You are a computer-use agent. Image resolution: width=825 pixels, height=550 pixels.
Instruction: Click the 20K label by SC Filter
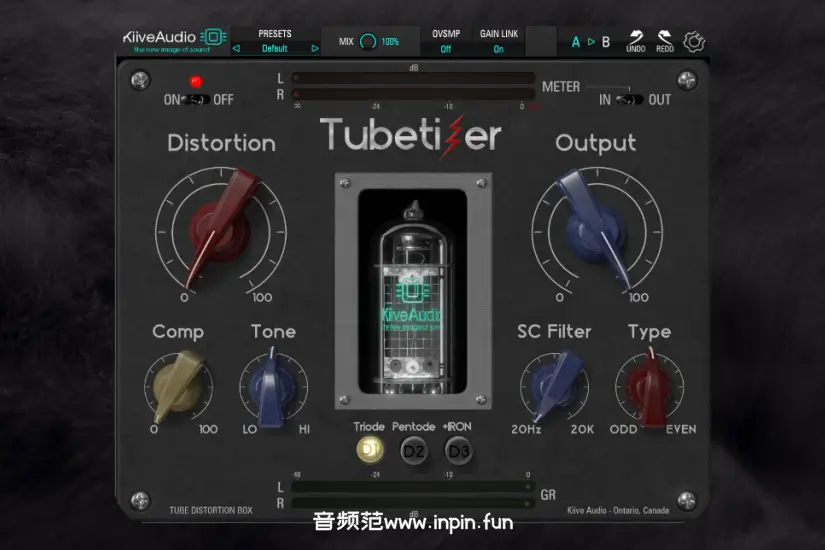click(582, 429)
